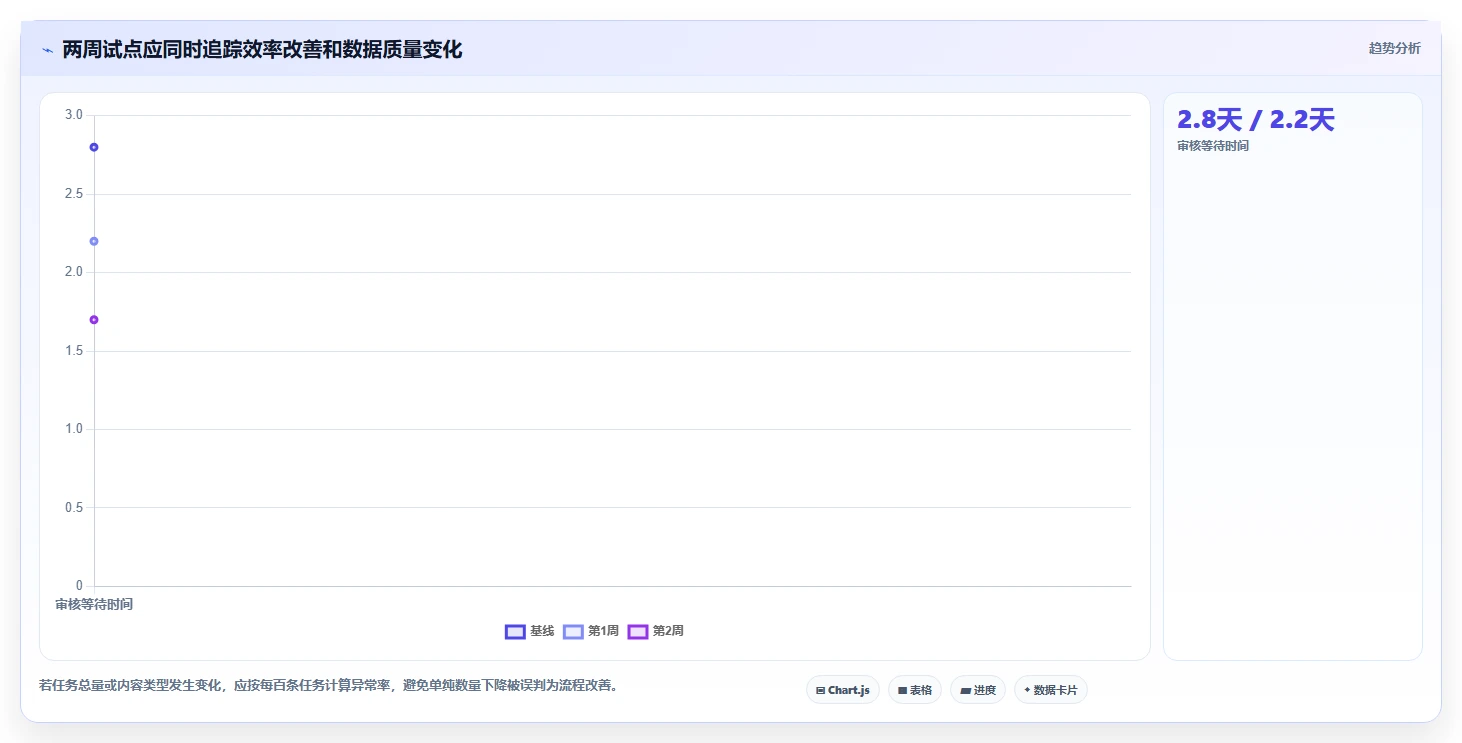Select the Chart.js view chip
Viewport: 1462px width, 743px height.
(x=843, y=690)
